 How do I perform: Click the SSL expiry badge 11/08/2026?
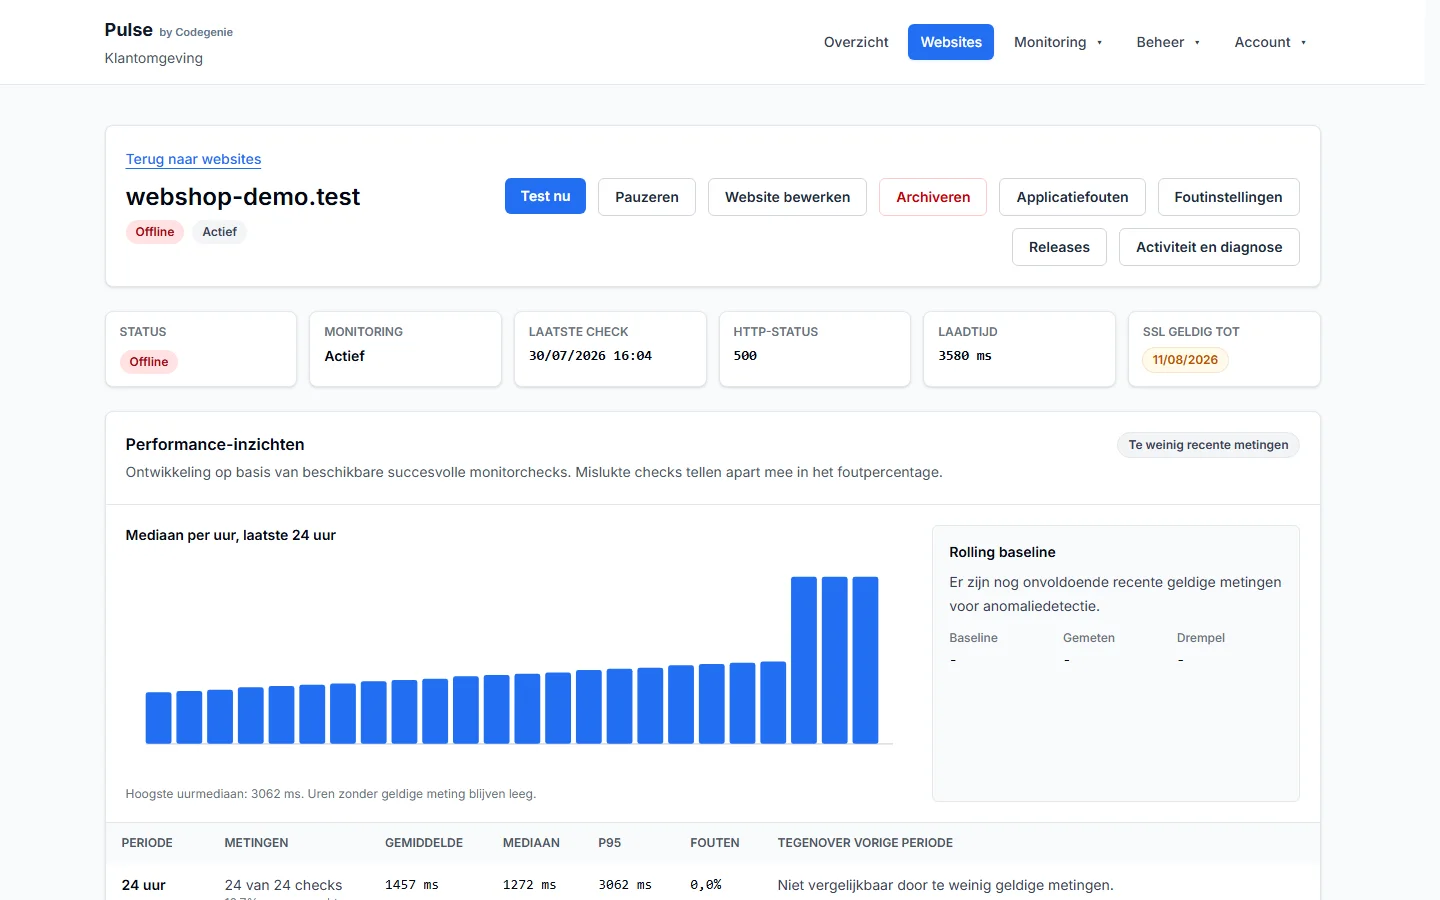tap(1185, 360)
